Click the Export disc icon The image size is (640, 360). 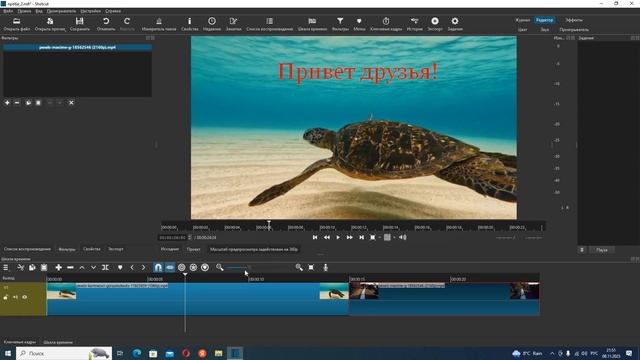point(435,21)
